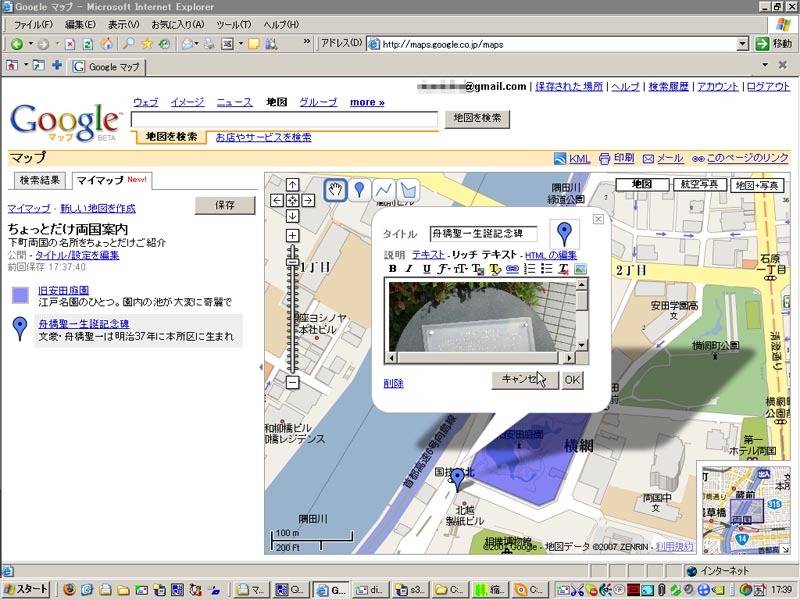This screenshot has height=600, width=800.
Task: Open the Favorites star in toolbar
Action: point(147,44)
